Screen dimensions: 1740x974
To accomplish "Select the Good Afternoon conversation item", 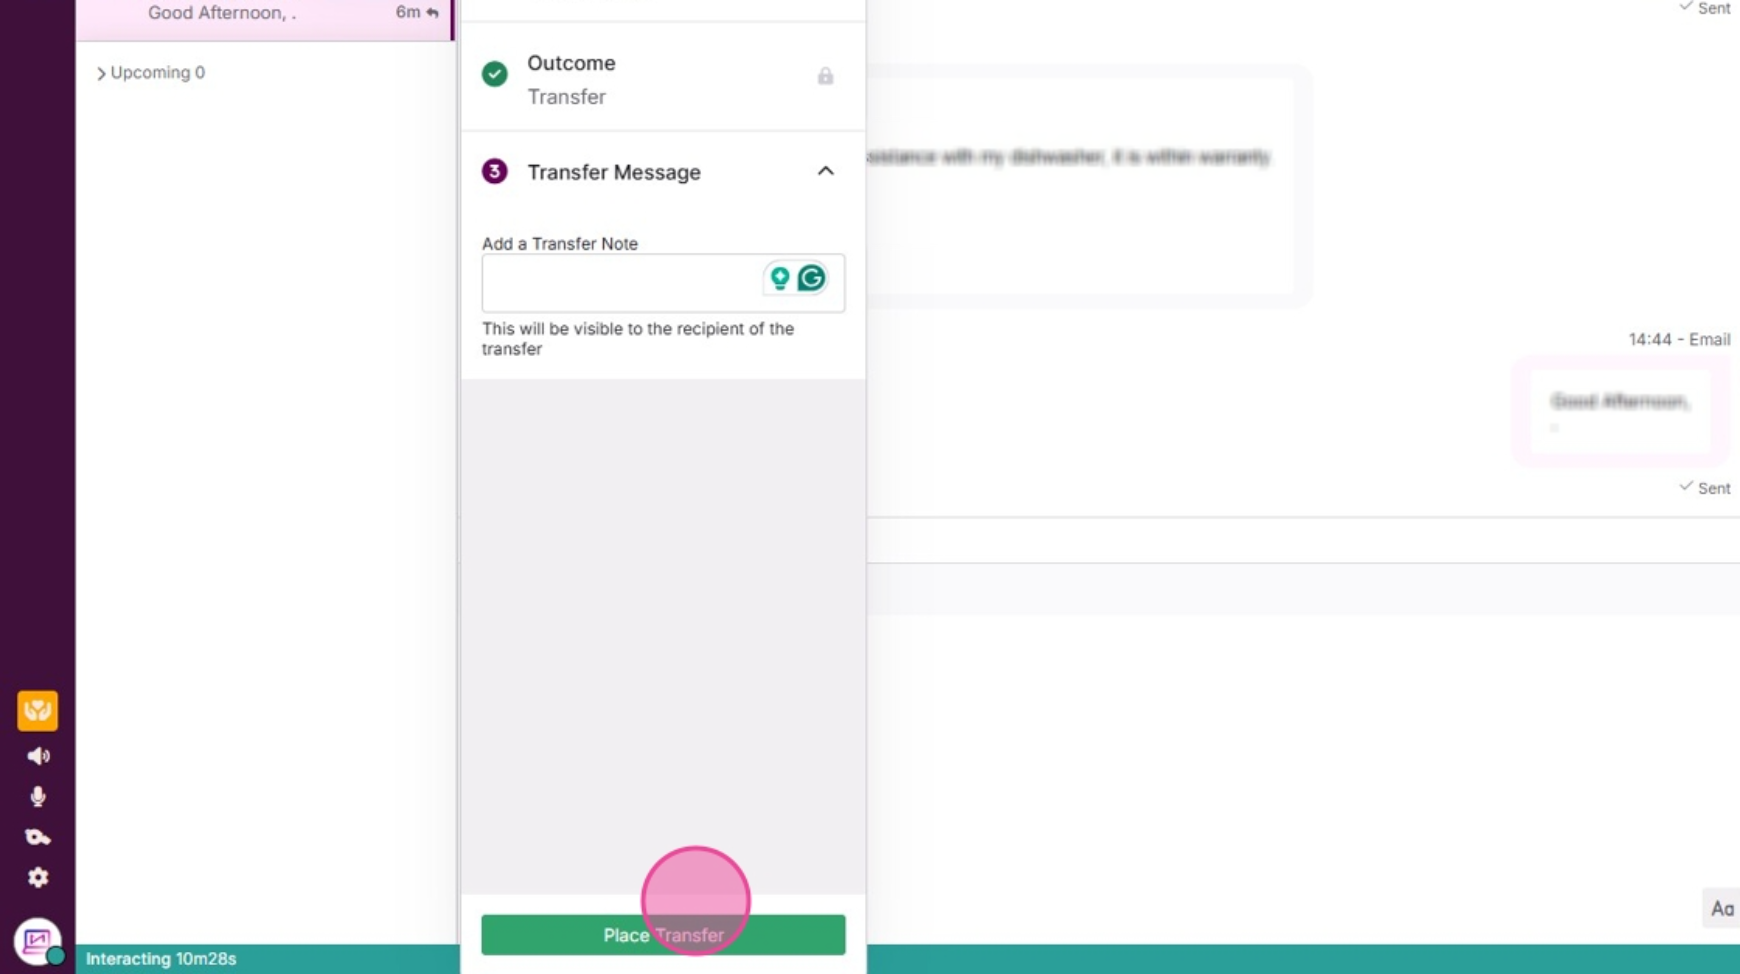I will 265,17.
